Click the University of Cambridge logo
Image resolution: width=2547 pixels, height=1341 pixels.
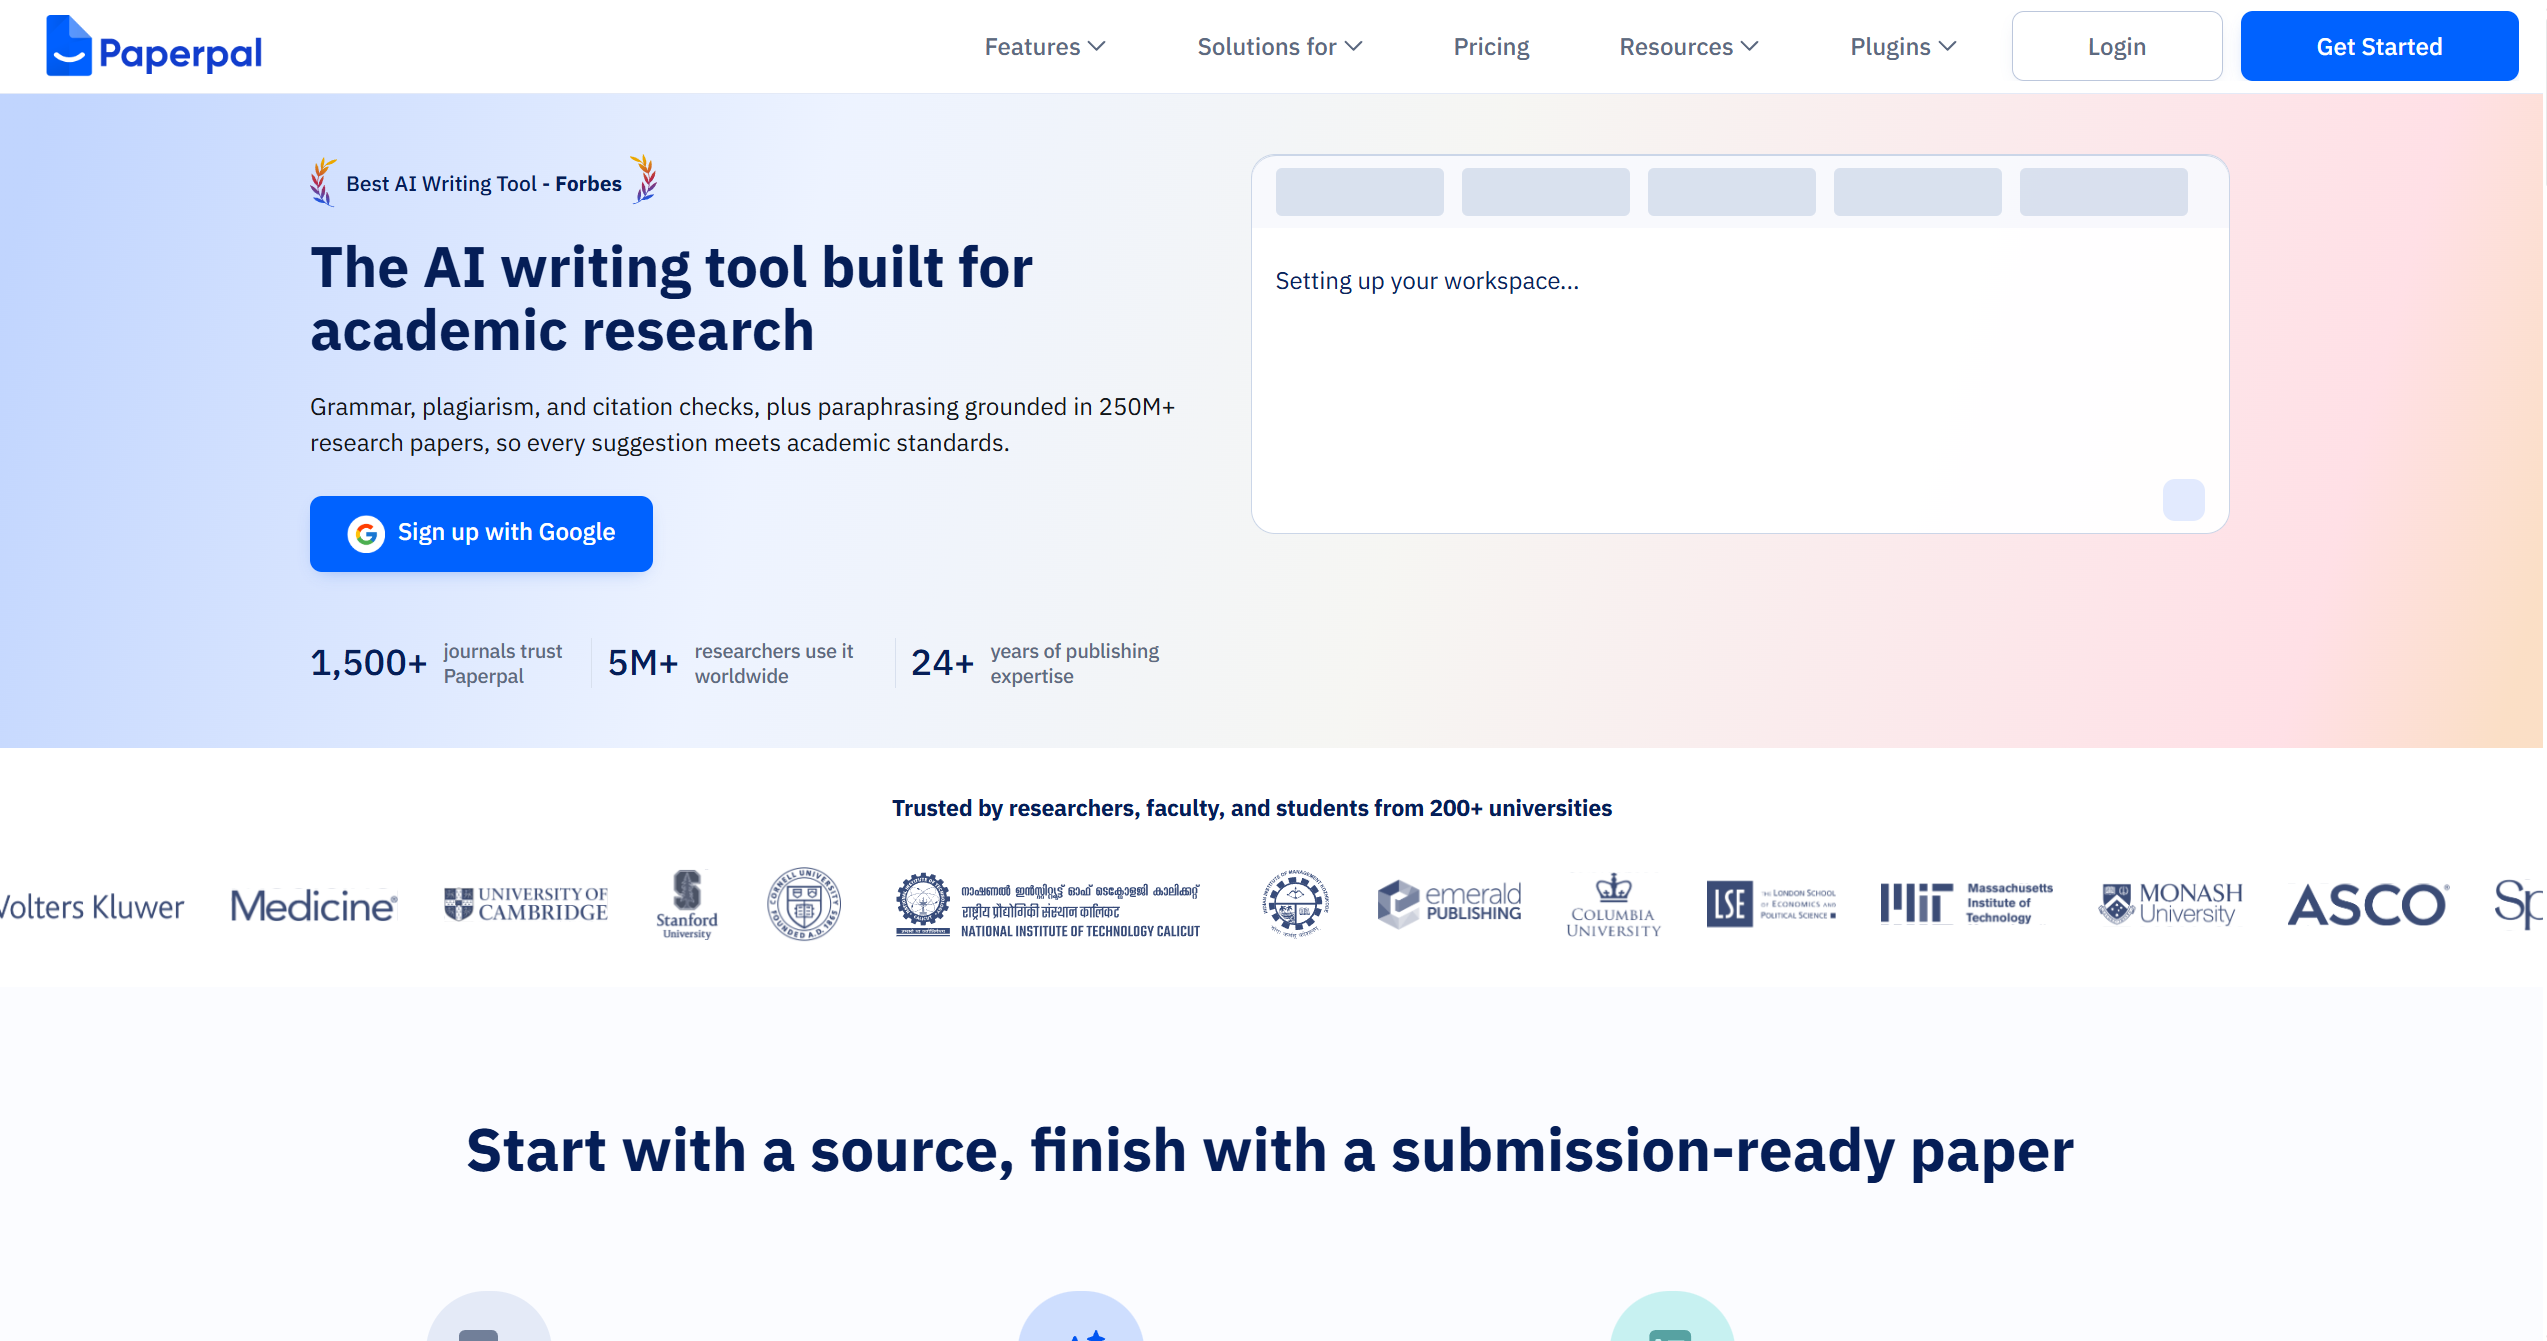click(526, 904)
